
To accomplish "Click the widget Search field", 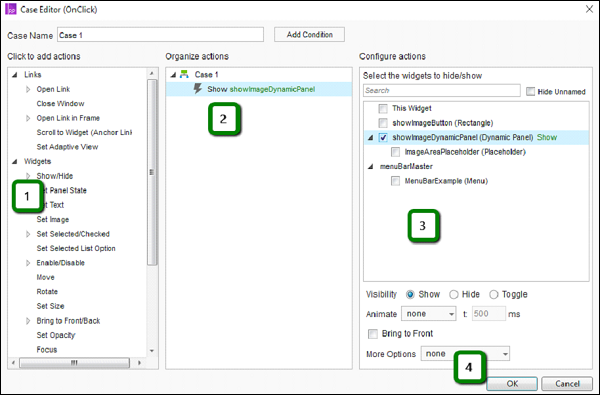I will pos(442,91).
